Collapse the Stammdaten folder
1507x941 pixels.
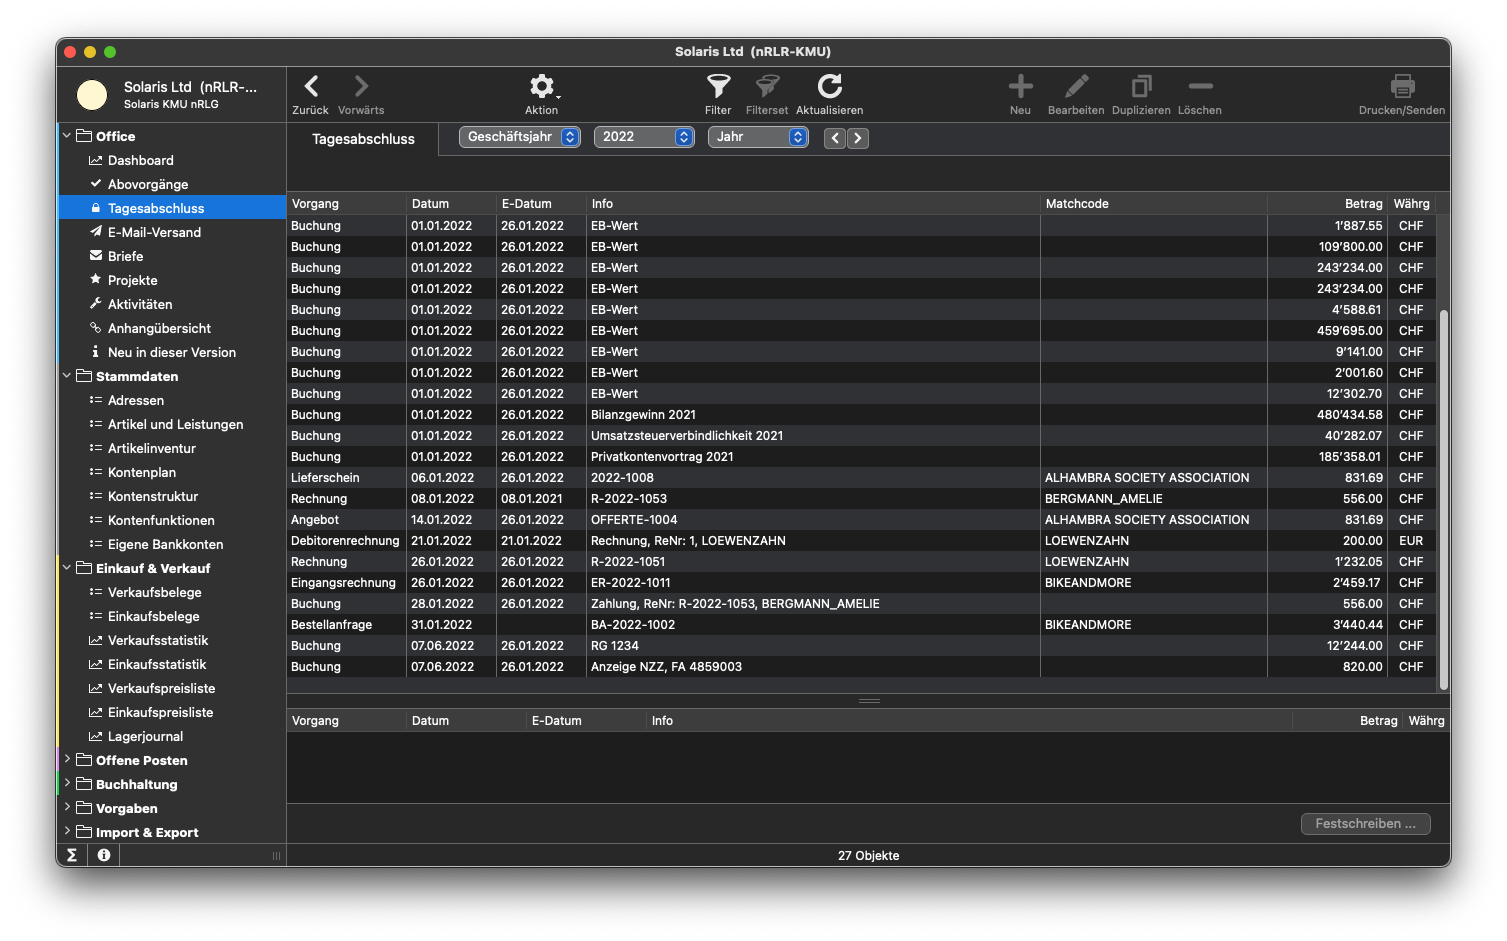pos(67,376)
